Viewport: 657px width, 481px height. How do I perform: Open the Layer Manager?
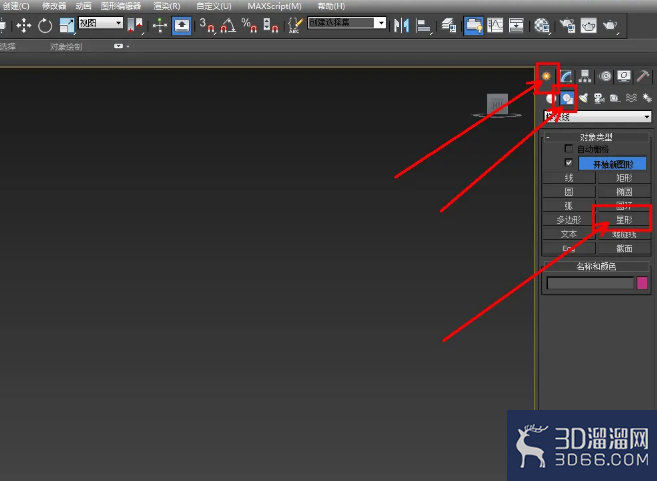click(449, 26)
